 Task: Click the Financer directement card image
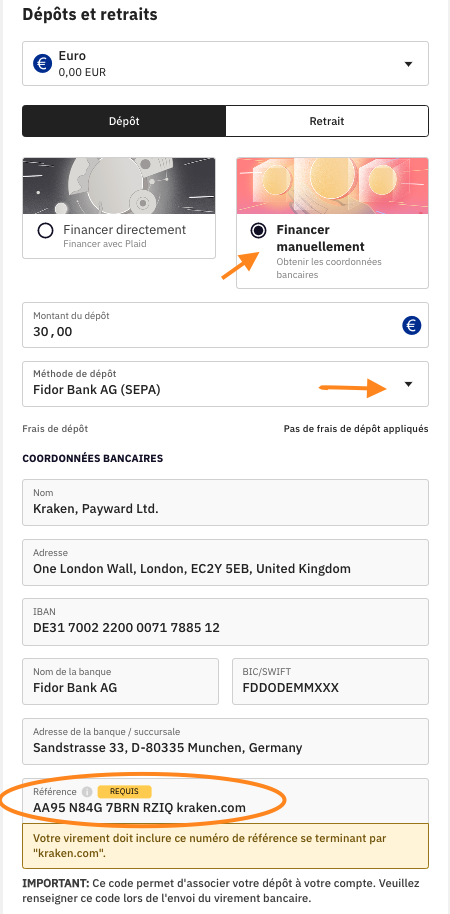click(x=119, y=185)
